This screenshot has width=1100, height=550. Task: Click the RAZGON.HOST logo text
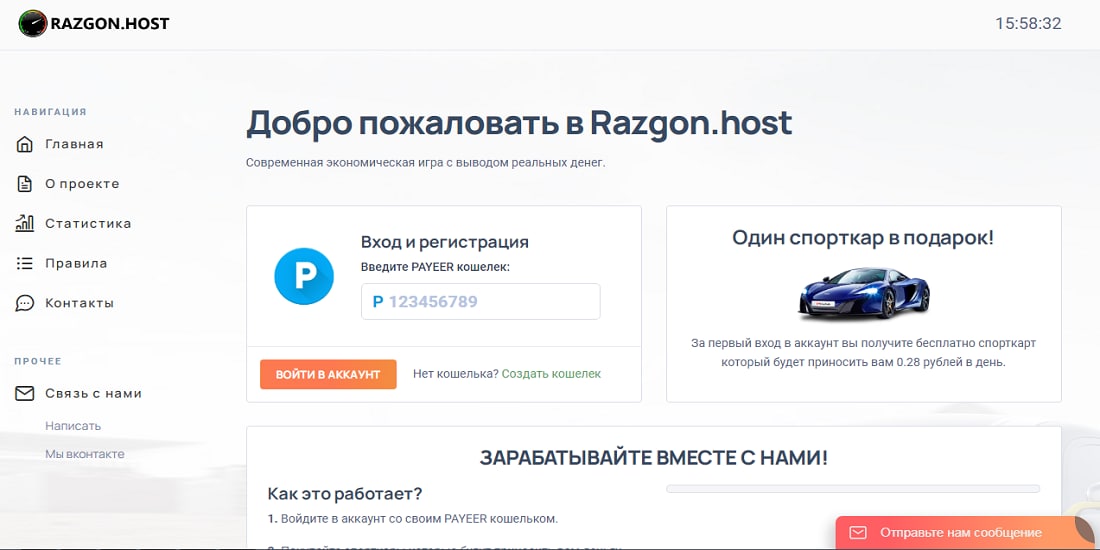(x=110, y=24)
